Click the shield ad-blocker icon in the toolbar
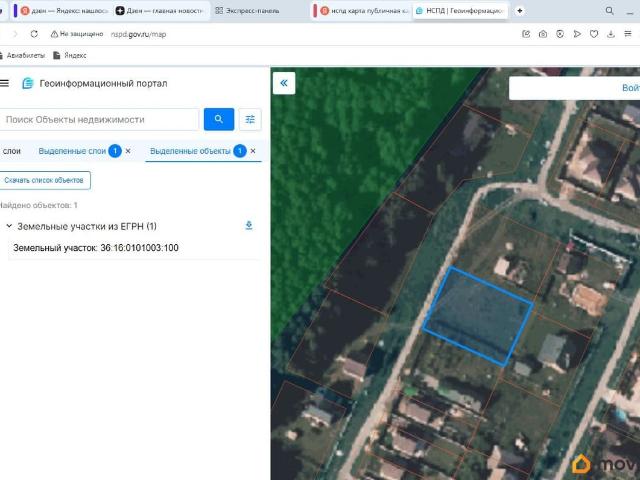Viewport: 640px width, 480px height. point(560,34)
